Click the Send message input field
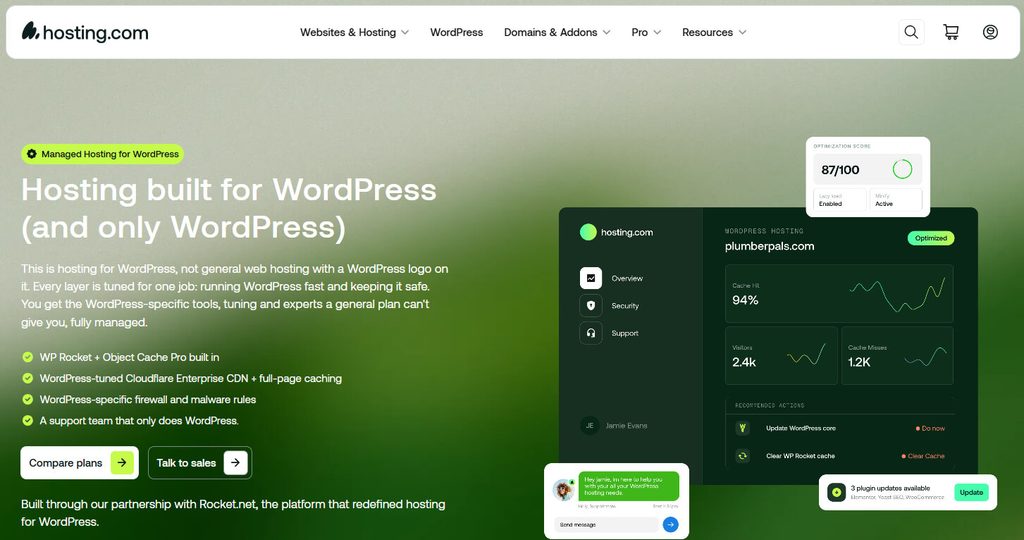 tap(607, 524)
